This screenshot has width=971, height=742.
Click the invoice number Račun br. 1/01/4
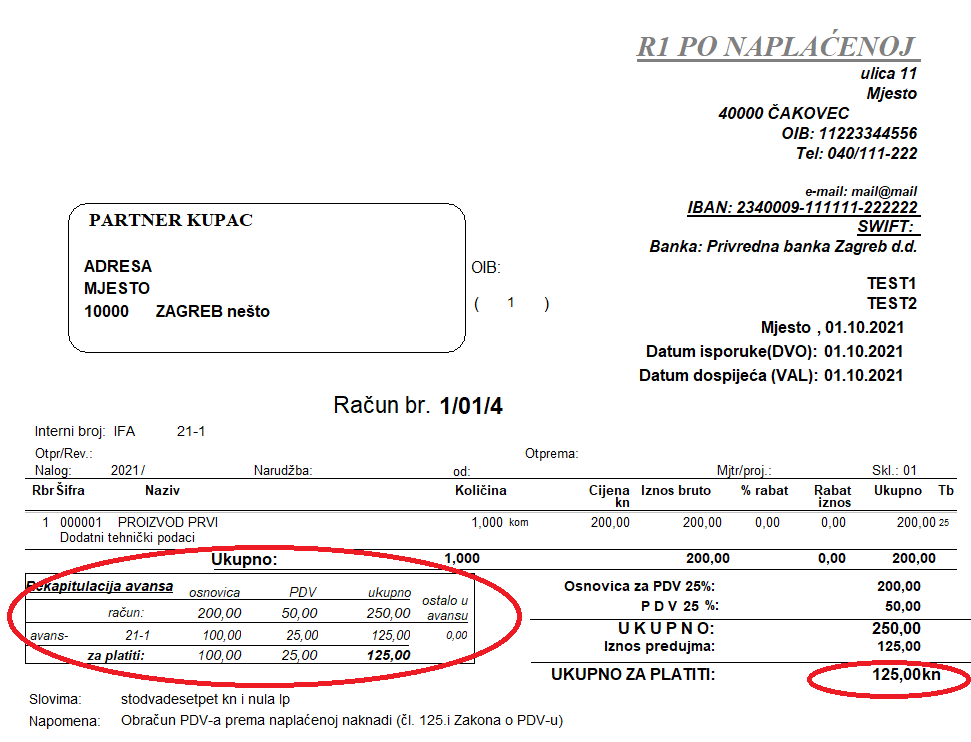tap(418, 406)
